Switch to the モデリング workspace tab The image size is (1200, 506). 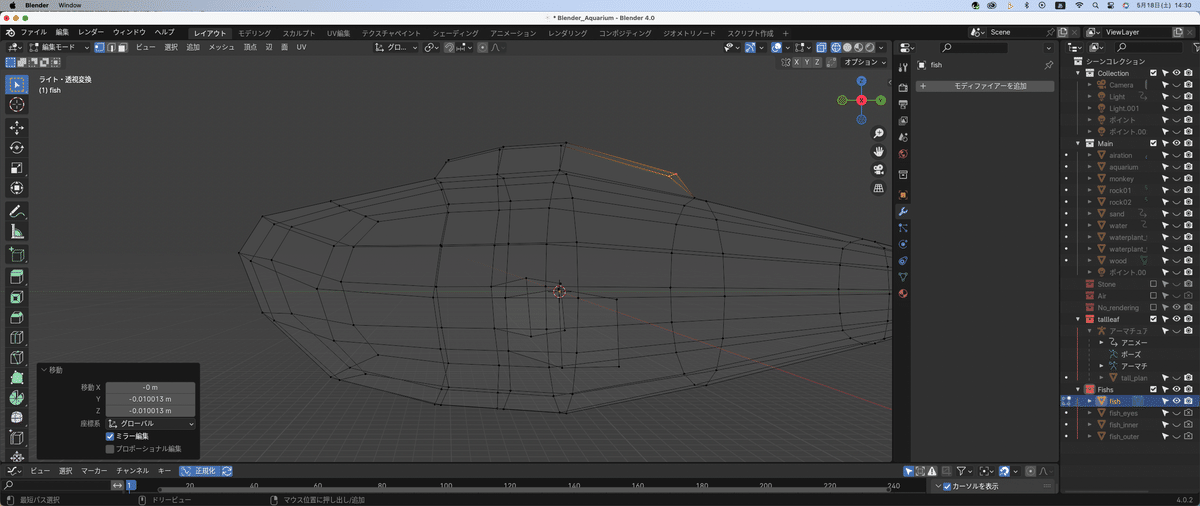[x=254, y=33]
